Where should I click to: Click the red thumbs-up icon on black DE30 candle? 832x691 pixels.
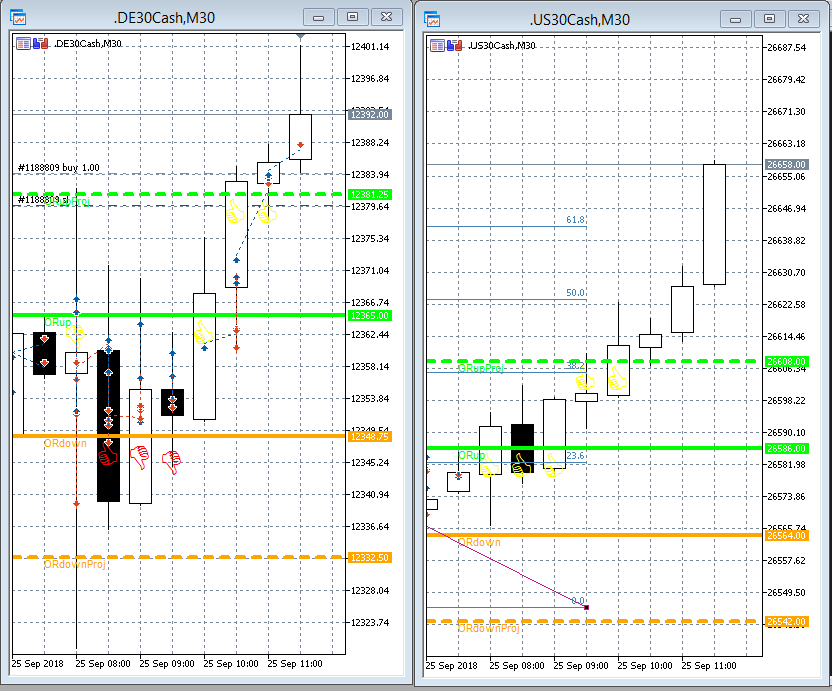coord(108,454)
